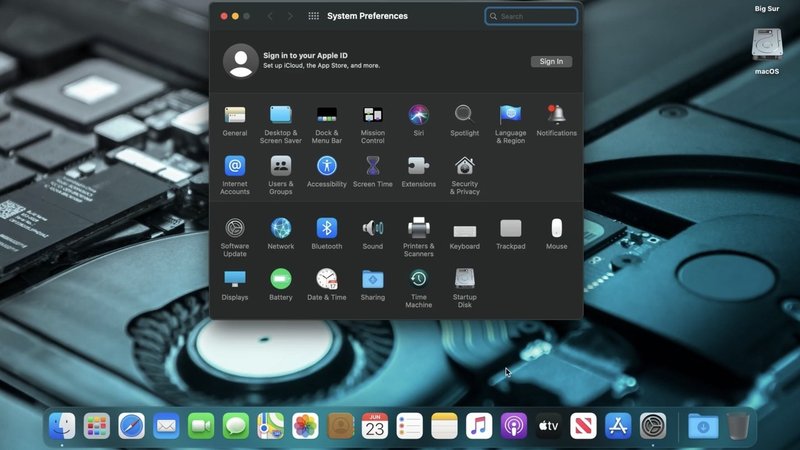800x450 pixels.
Task: Open Language & Region settings
Action: pyautogui.click(x=510, y=124)
